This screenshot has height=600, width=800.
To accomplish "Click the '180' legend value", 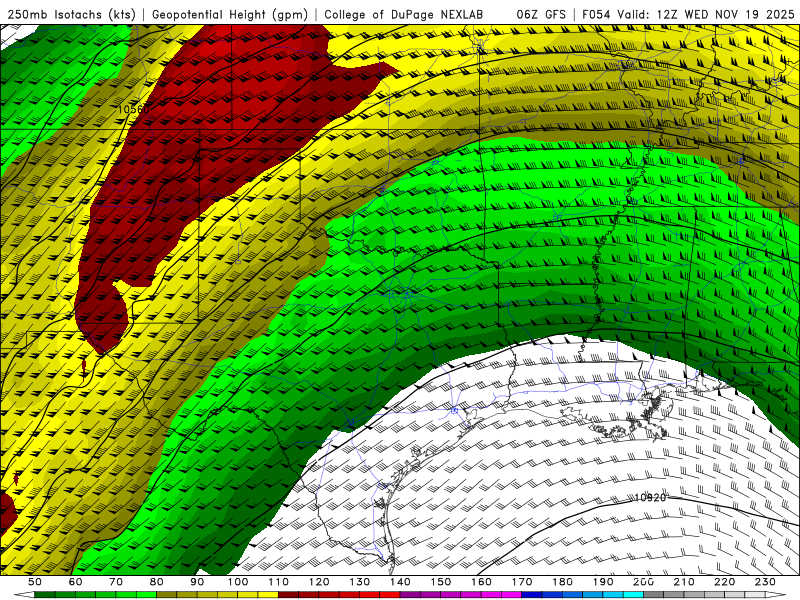I will (x=563, y=582).
